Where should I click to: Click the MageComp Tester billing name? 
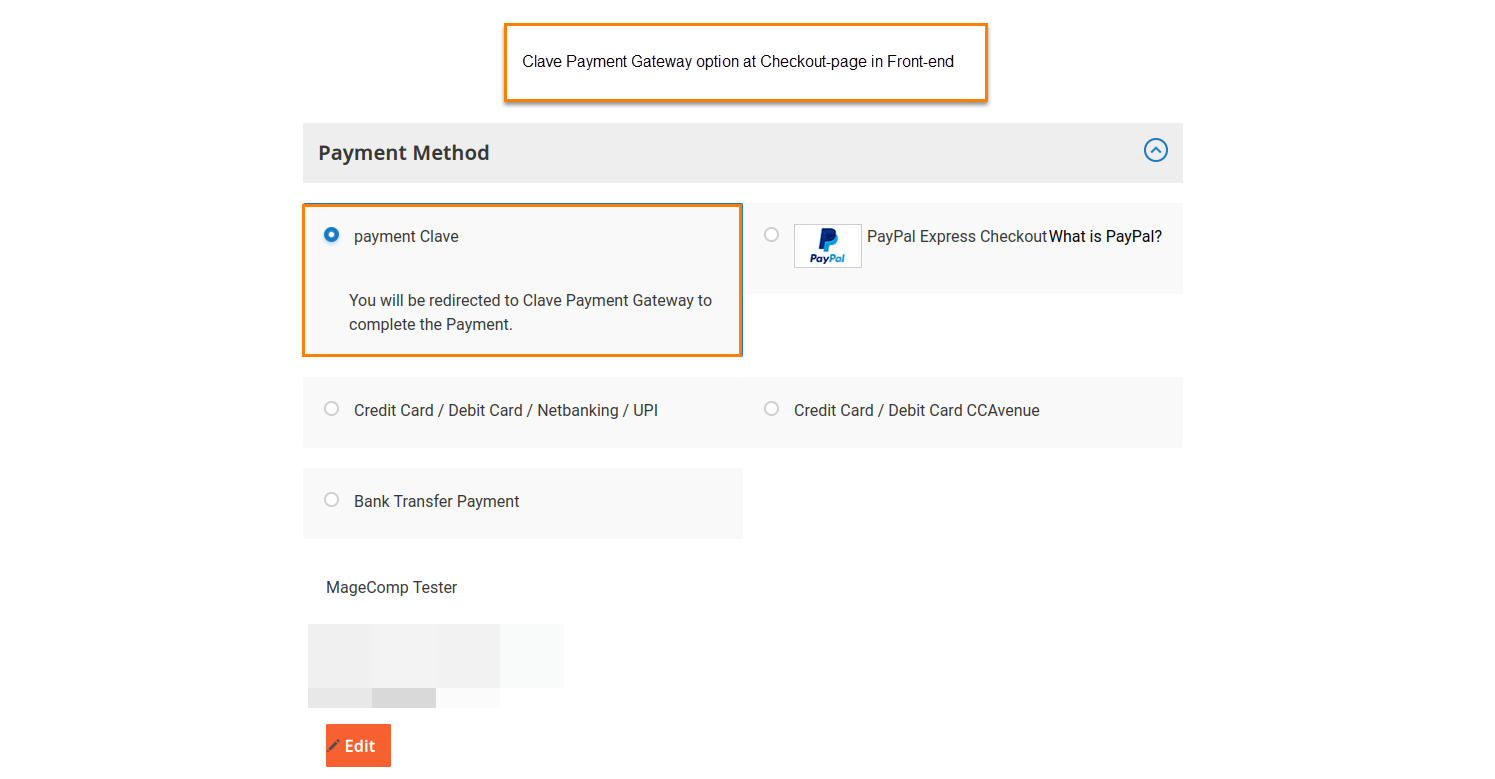tap(391, 588)
